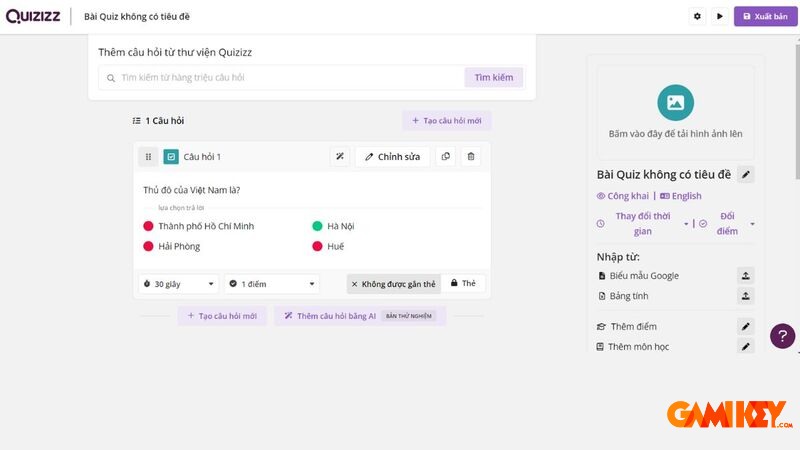
Task: Click the Chỉnh sửa edit button
Action: click(x=392, y=157)
